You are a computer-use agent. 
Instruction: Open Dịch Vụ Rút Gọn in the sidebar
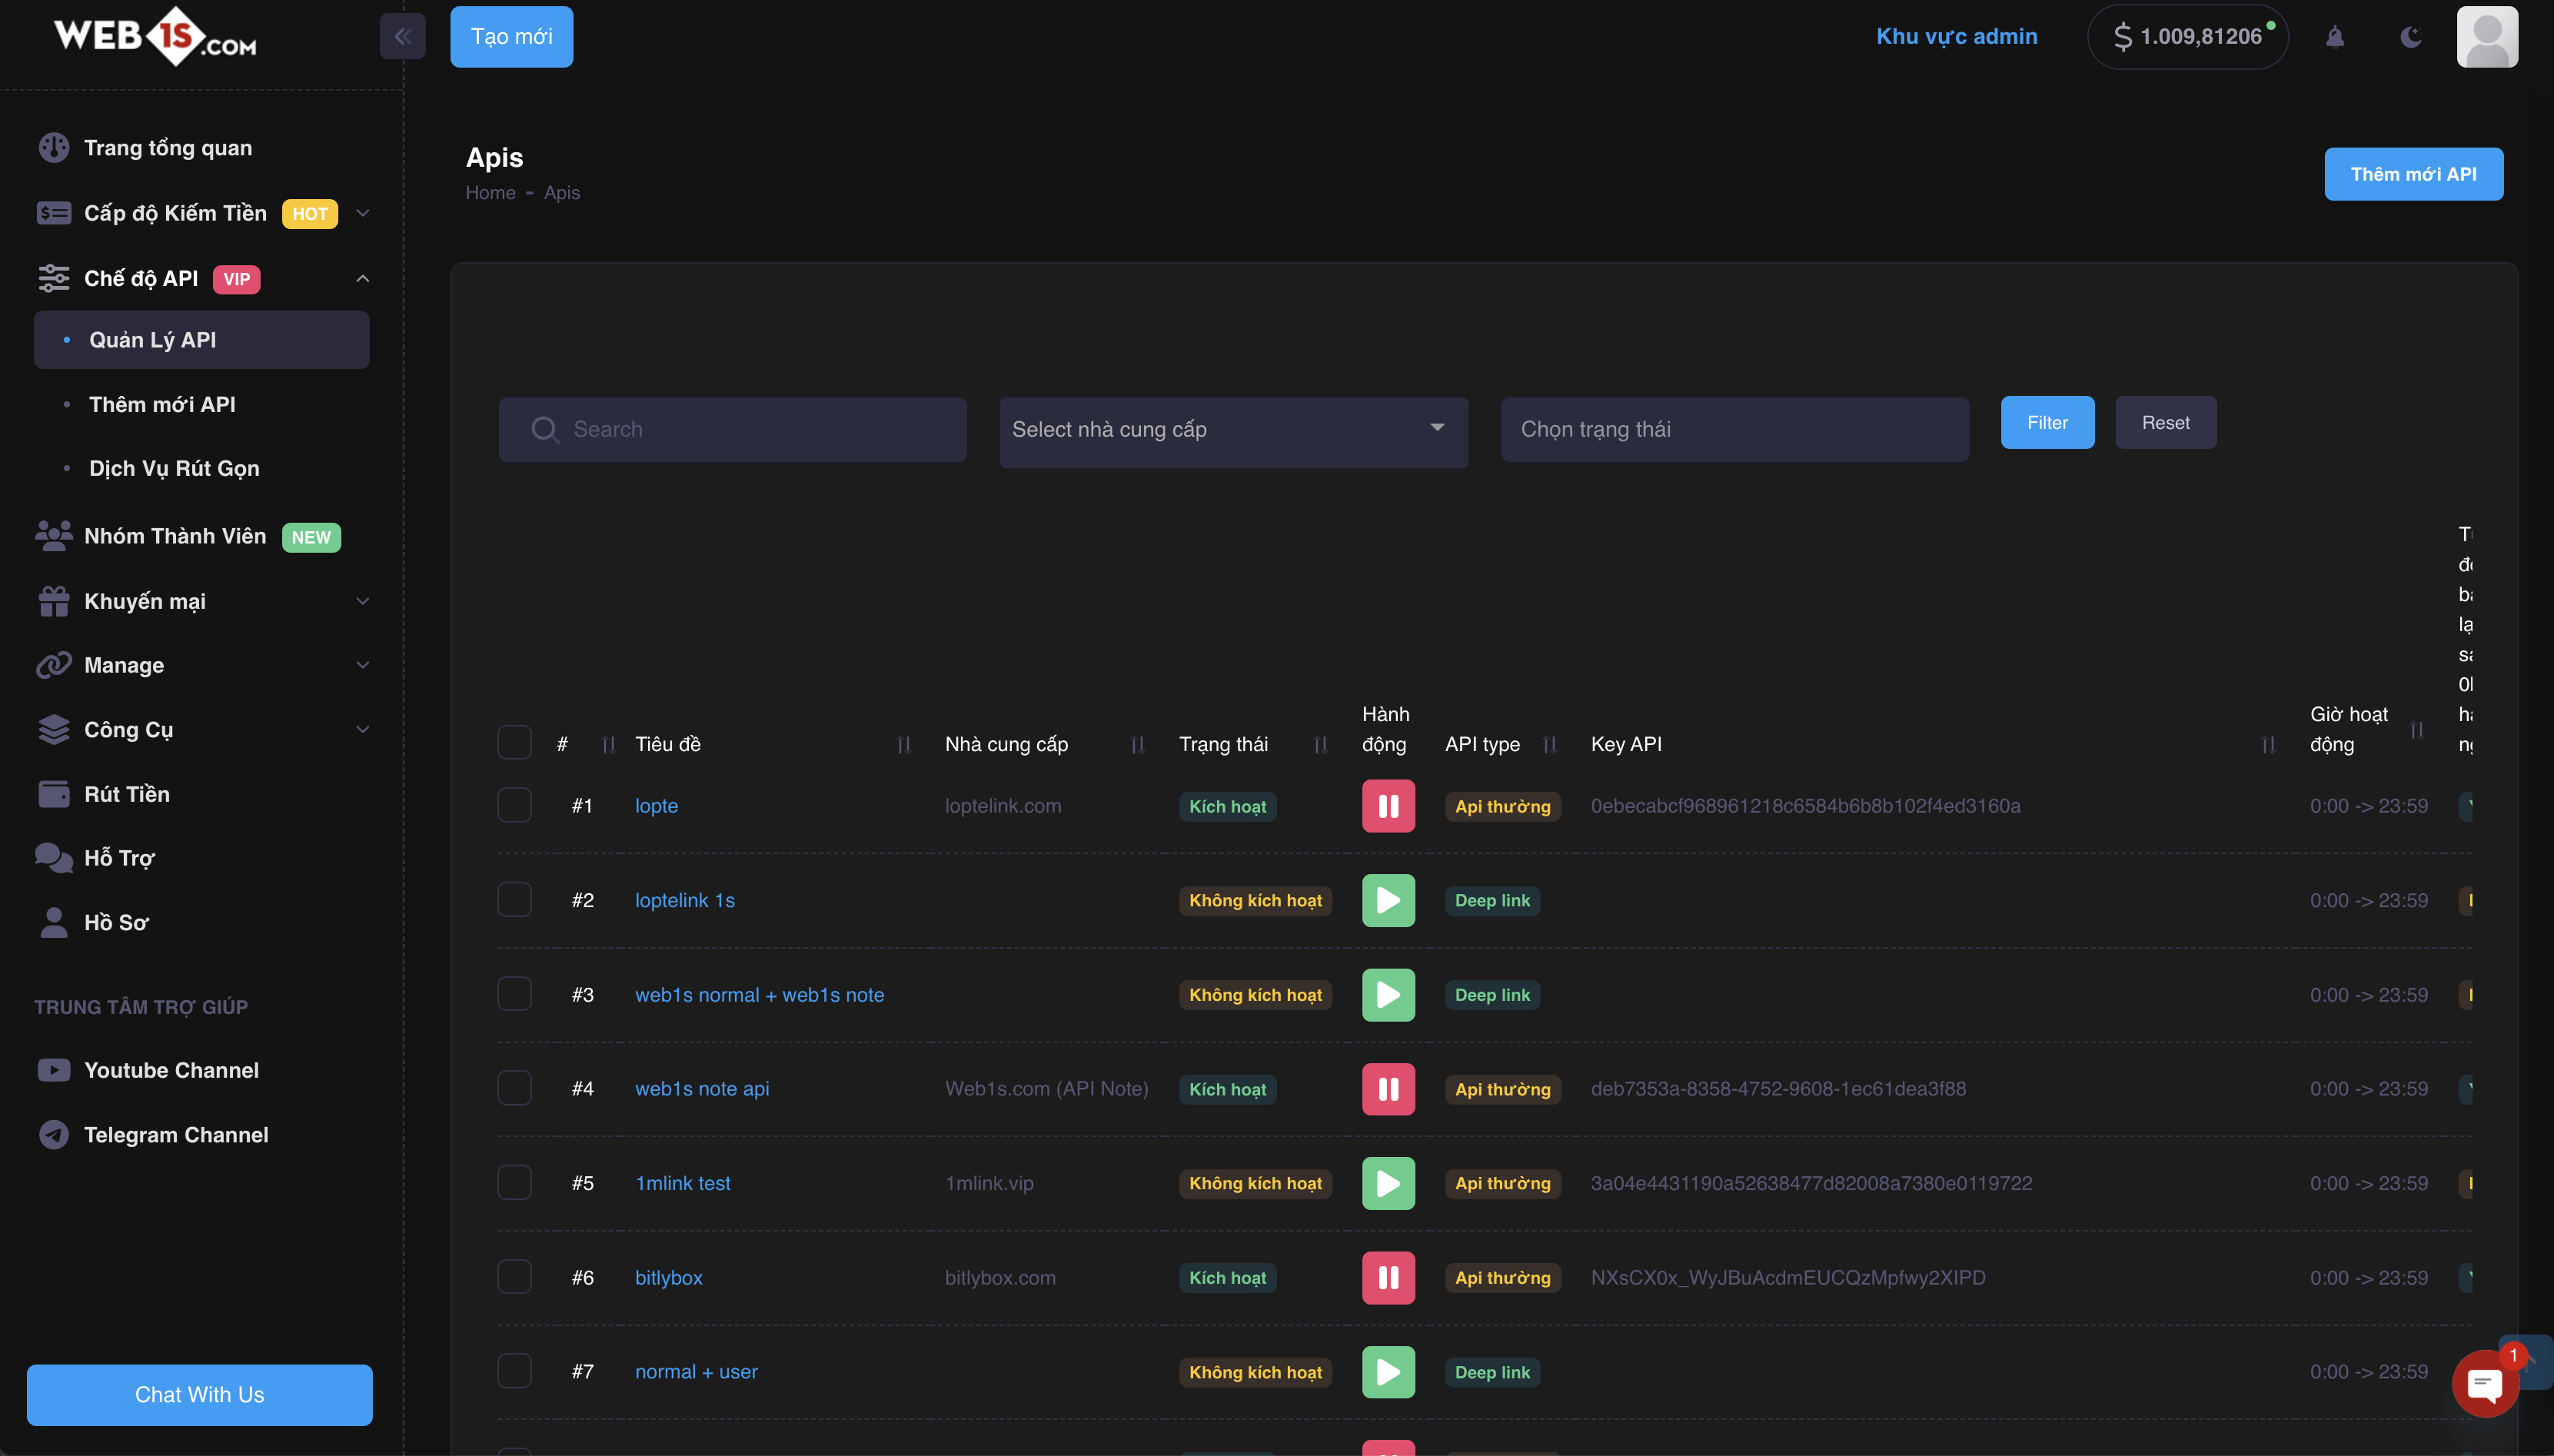pos(174,468)
